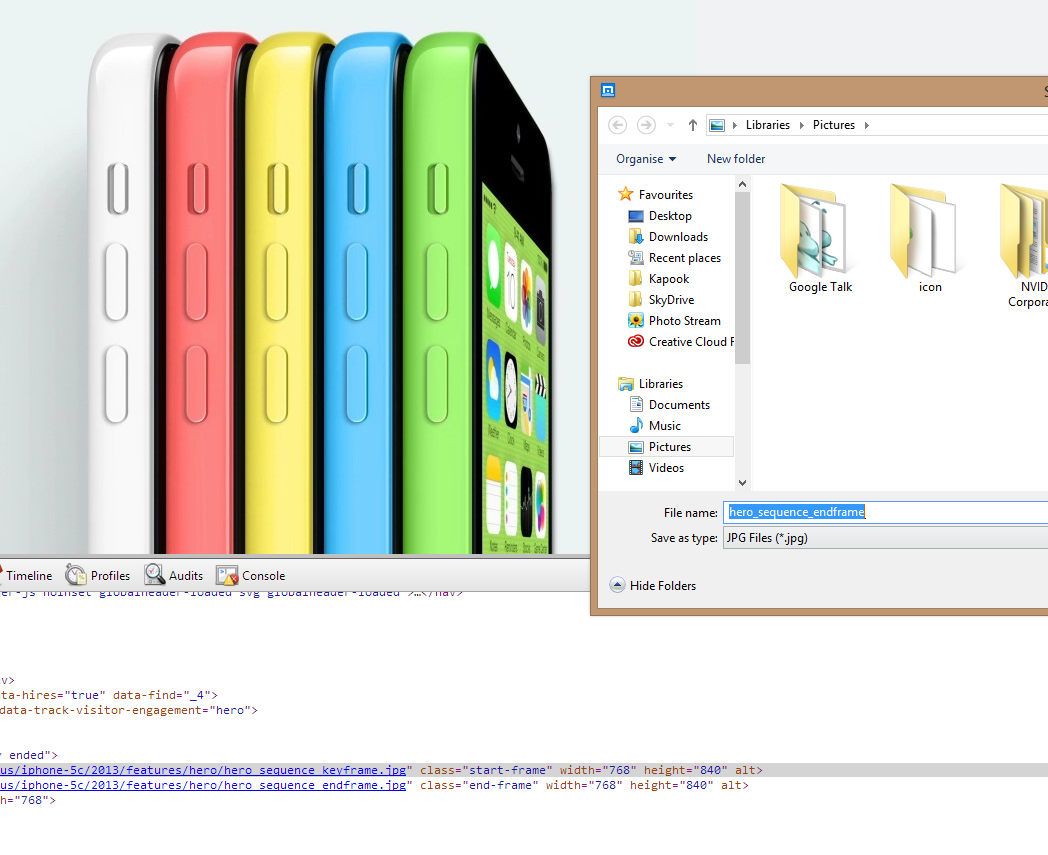The image size is (1048, 855).
Task: Click the Pictures breadcrumb in address bar
Action: coord(833,125)
